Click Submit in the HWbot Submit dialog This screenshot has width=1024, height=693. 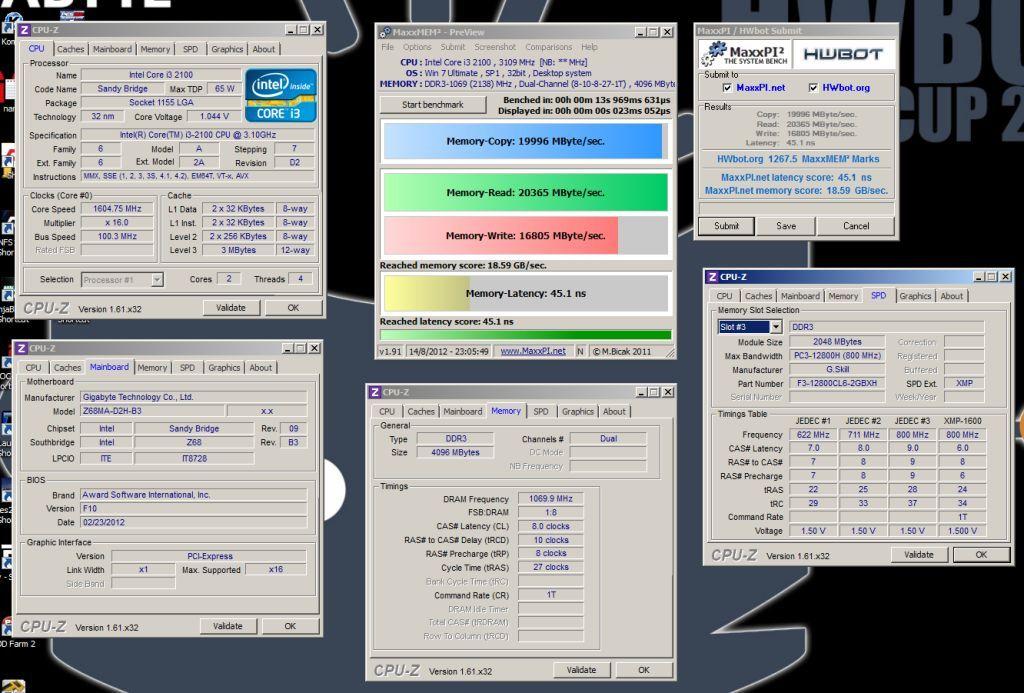tap(726, 226)
